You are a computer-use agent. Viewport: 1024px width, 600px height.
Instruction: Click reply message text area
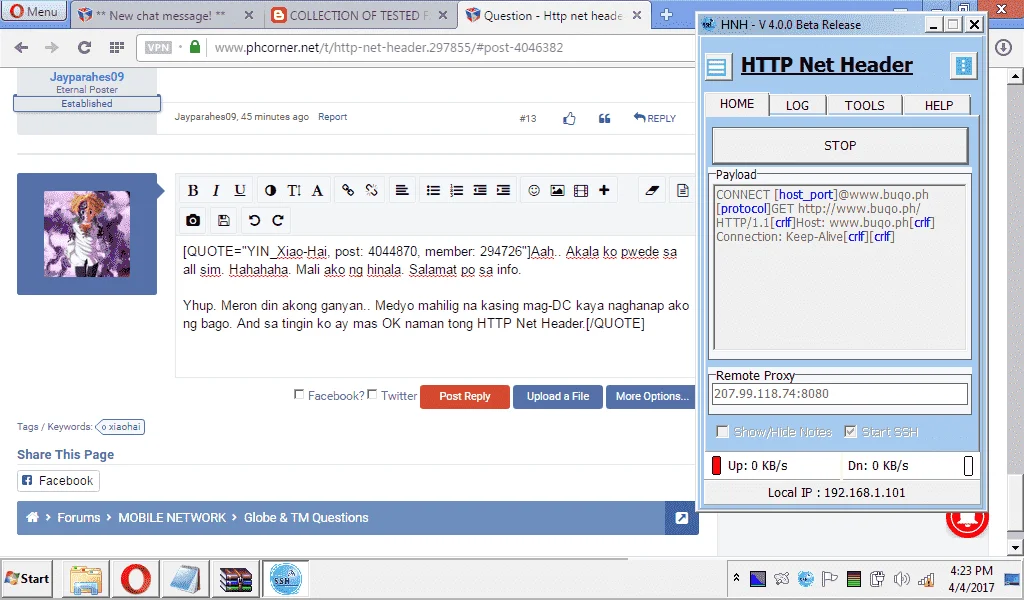click(435, 306)
